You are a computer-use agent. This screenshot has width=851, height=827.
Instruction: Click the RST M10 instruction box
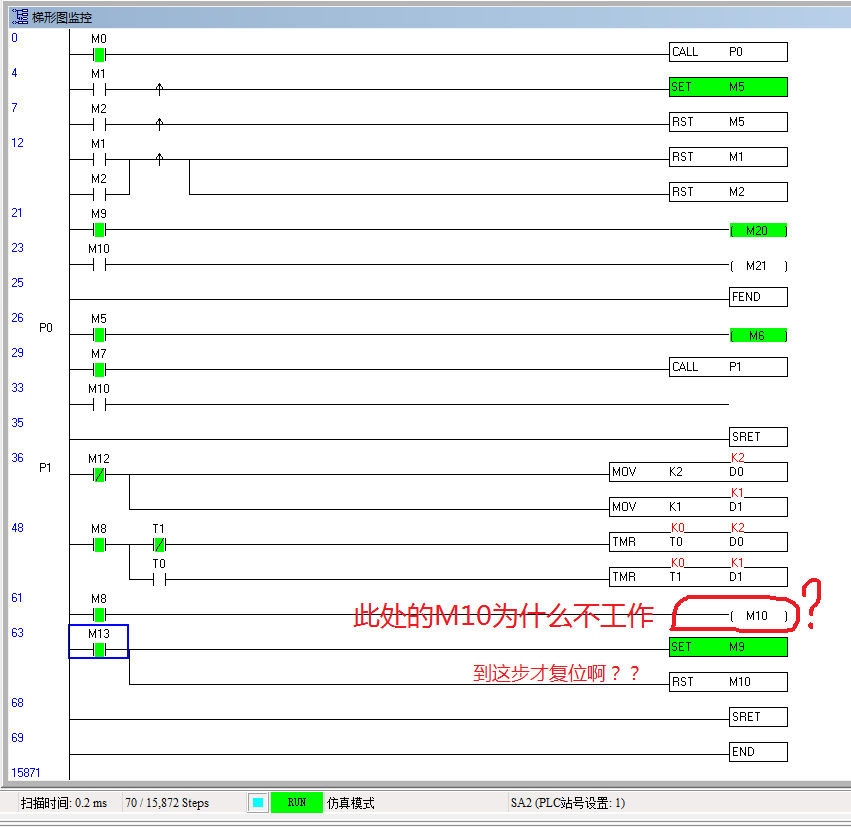(x=728, y=682)
